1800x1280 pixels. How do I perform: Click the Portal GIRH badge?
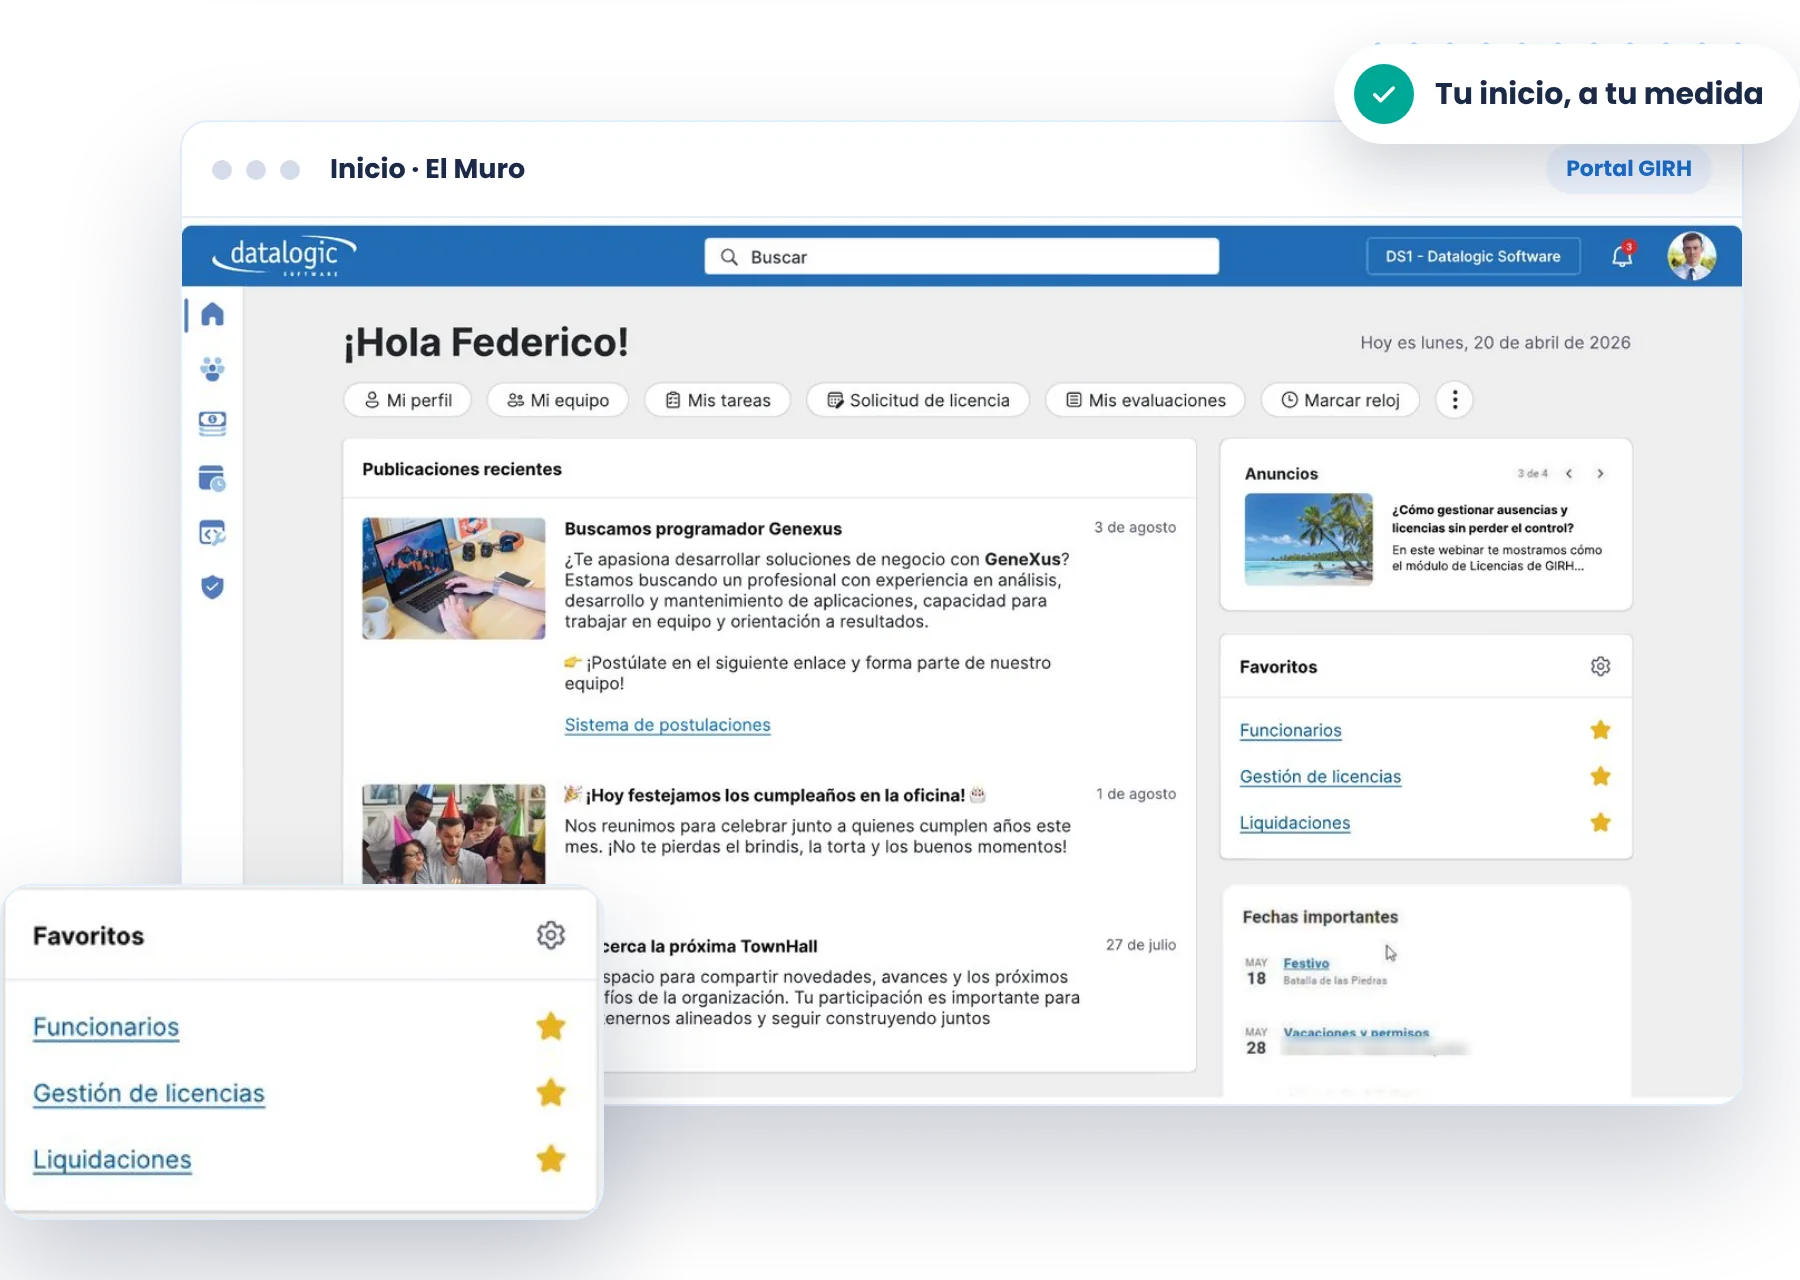pos(1628,168)
